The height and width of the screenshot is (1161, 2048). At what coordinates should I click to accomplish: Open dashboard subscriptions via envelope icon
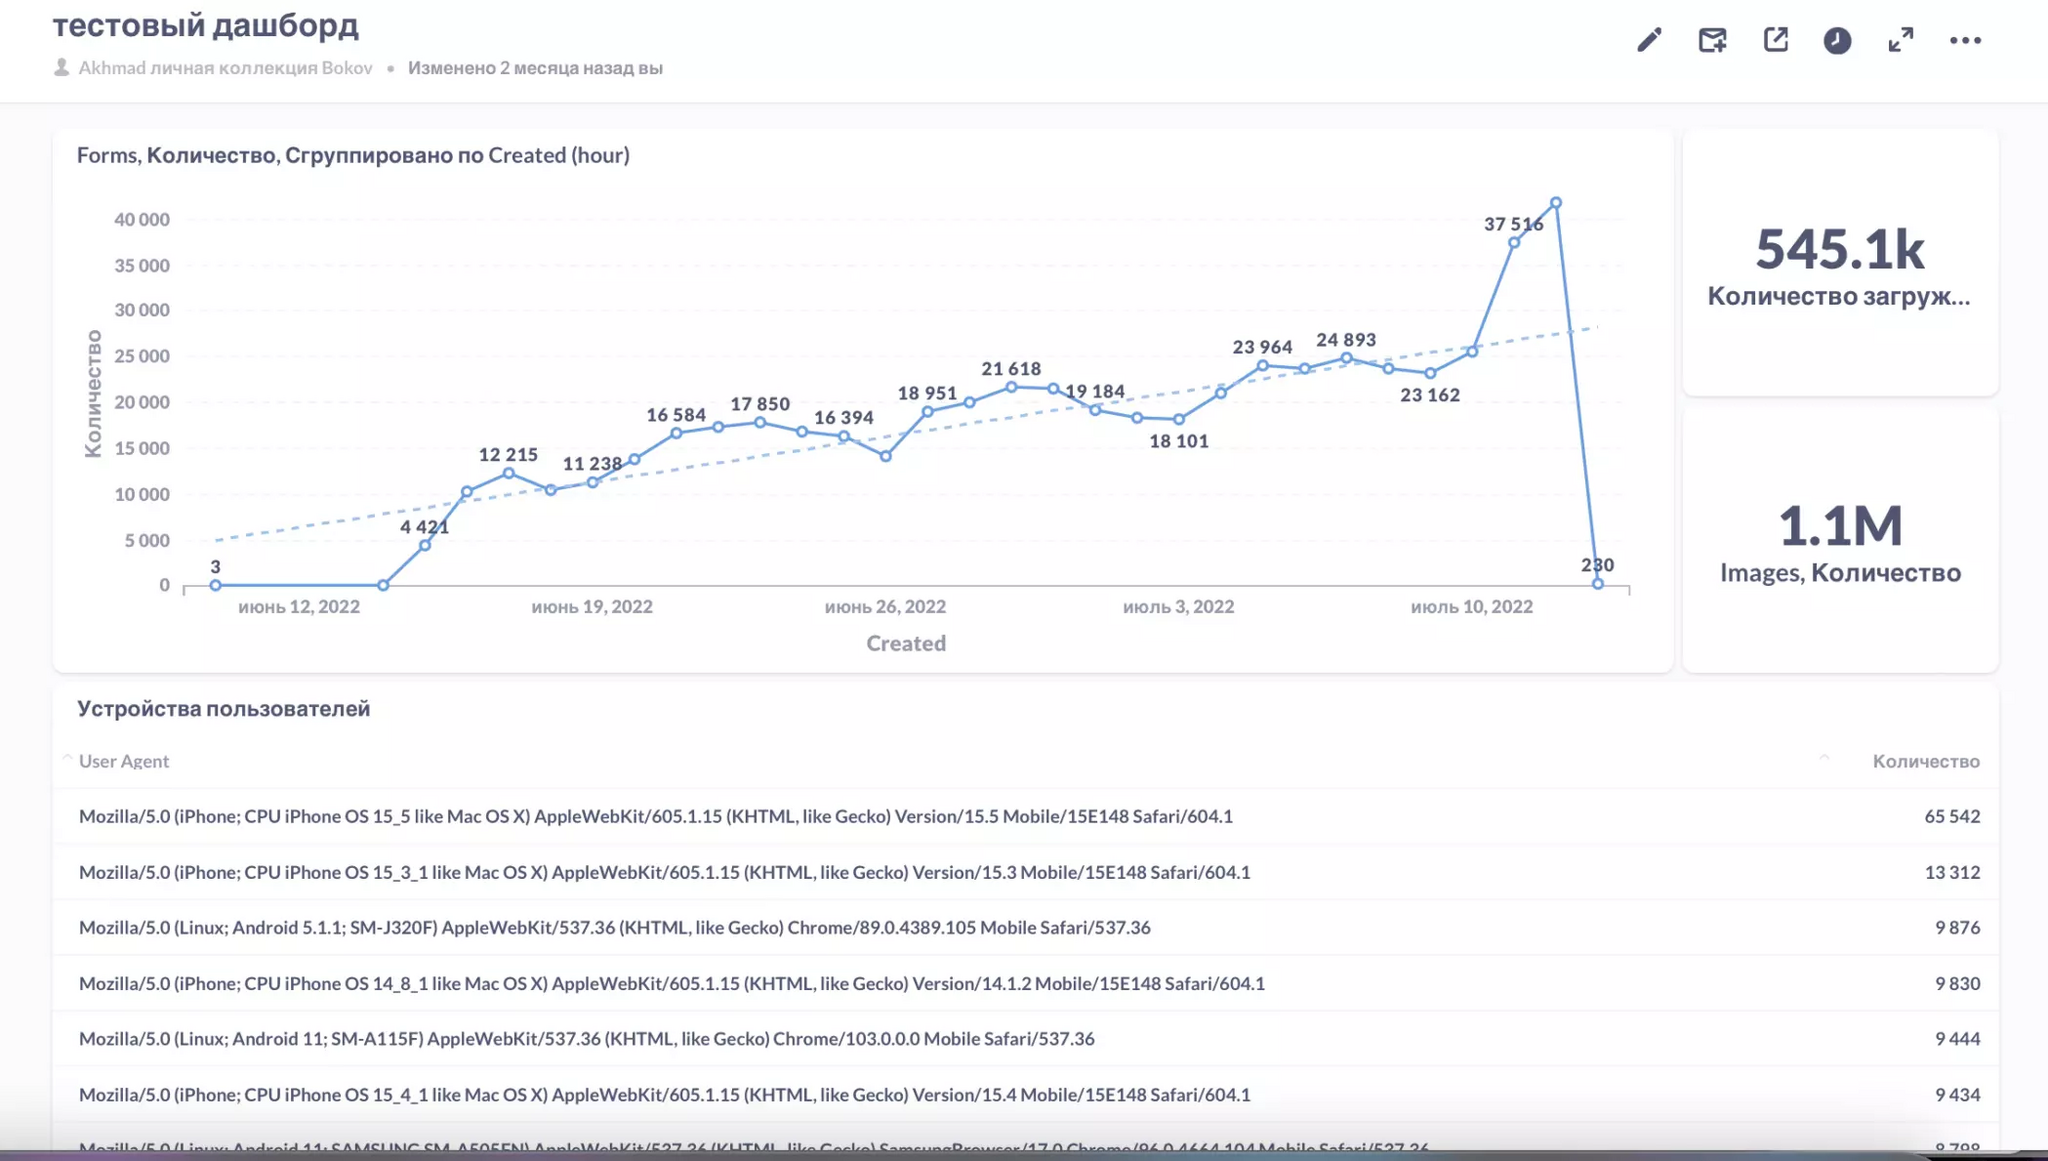[1712, 40]
